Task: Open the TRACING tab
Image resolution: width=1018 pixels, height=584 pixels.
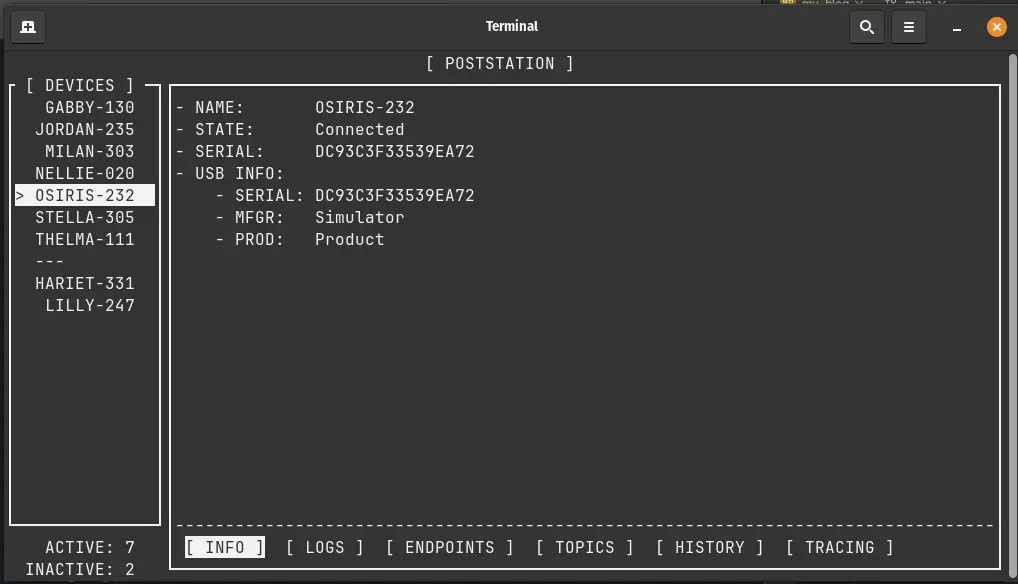Action: pyautogui.click(x=840, y=547)
